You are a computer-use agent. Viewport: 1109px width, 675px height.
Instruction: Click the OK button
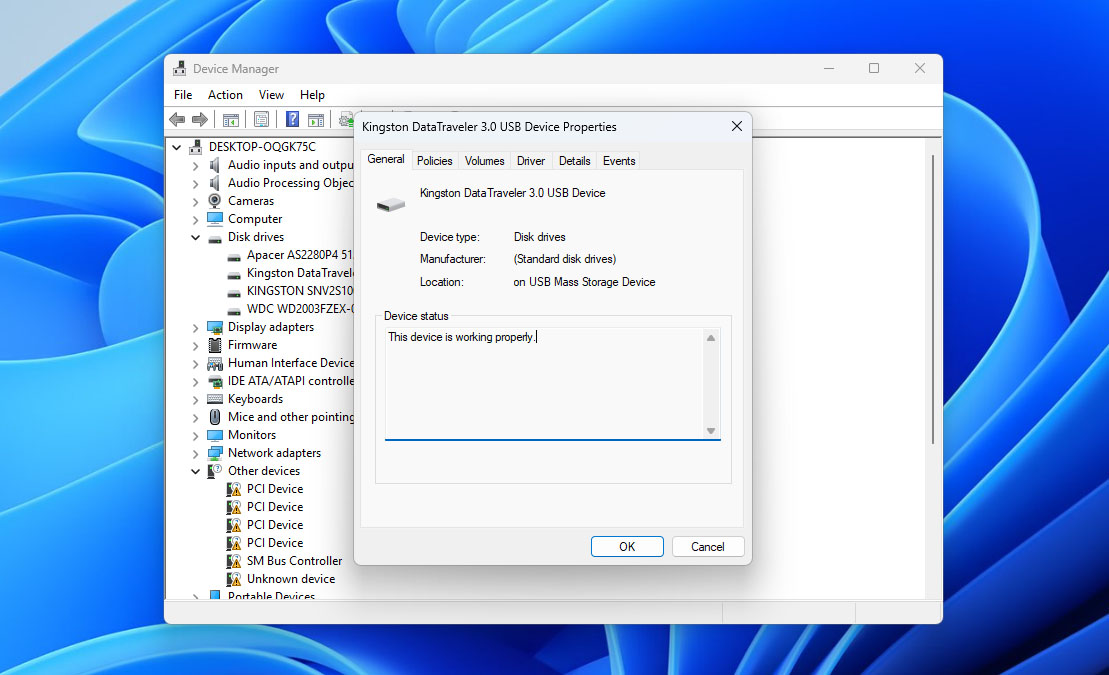627,546
